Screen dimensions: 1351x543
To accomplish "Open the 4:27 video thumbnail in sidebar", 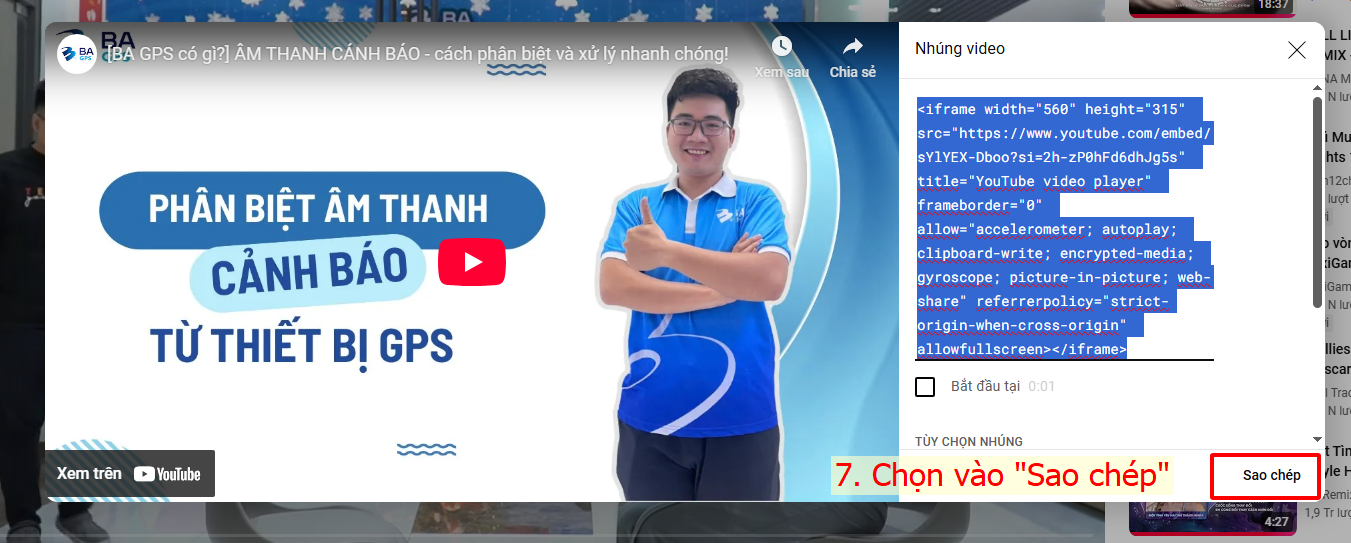I will tap(1212, 518).
